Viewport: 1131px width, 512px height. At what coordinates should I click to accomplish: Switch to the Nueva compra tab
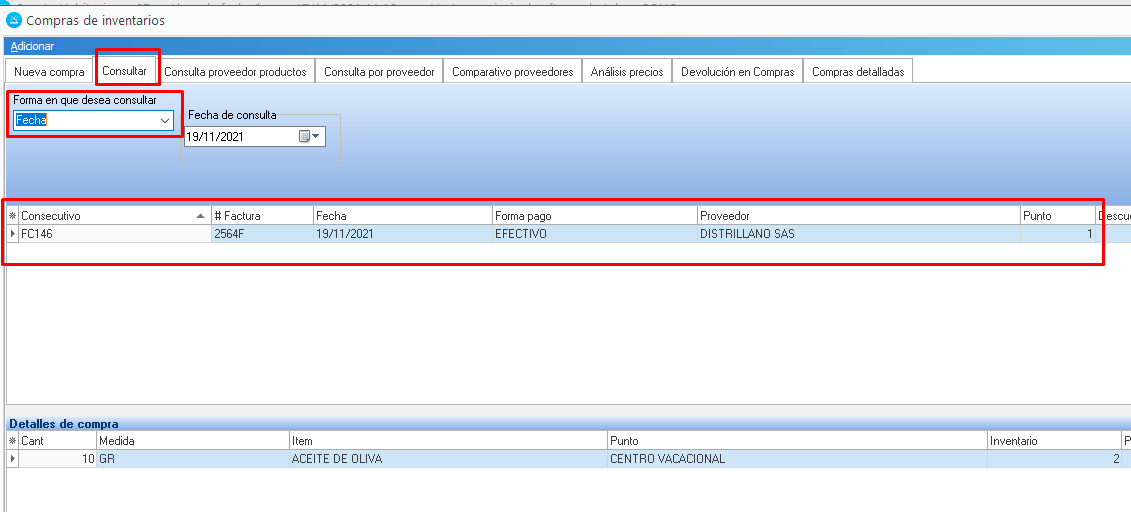pyautogui.click(x=49, y=72)
